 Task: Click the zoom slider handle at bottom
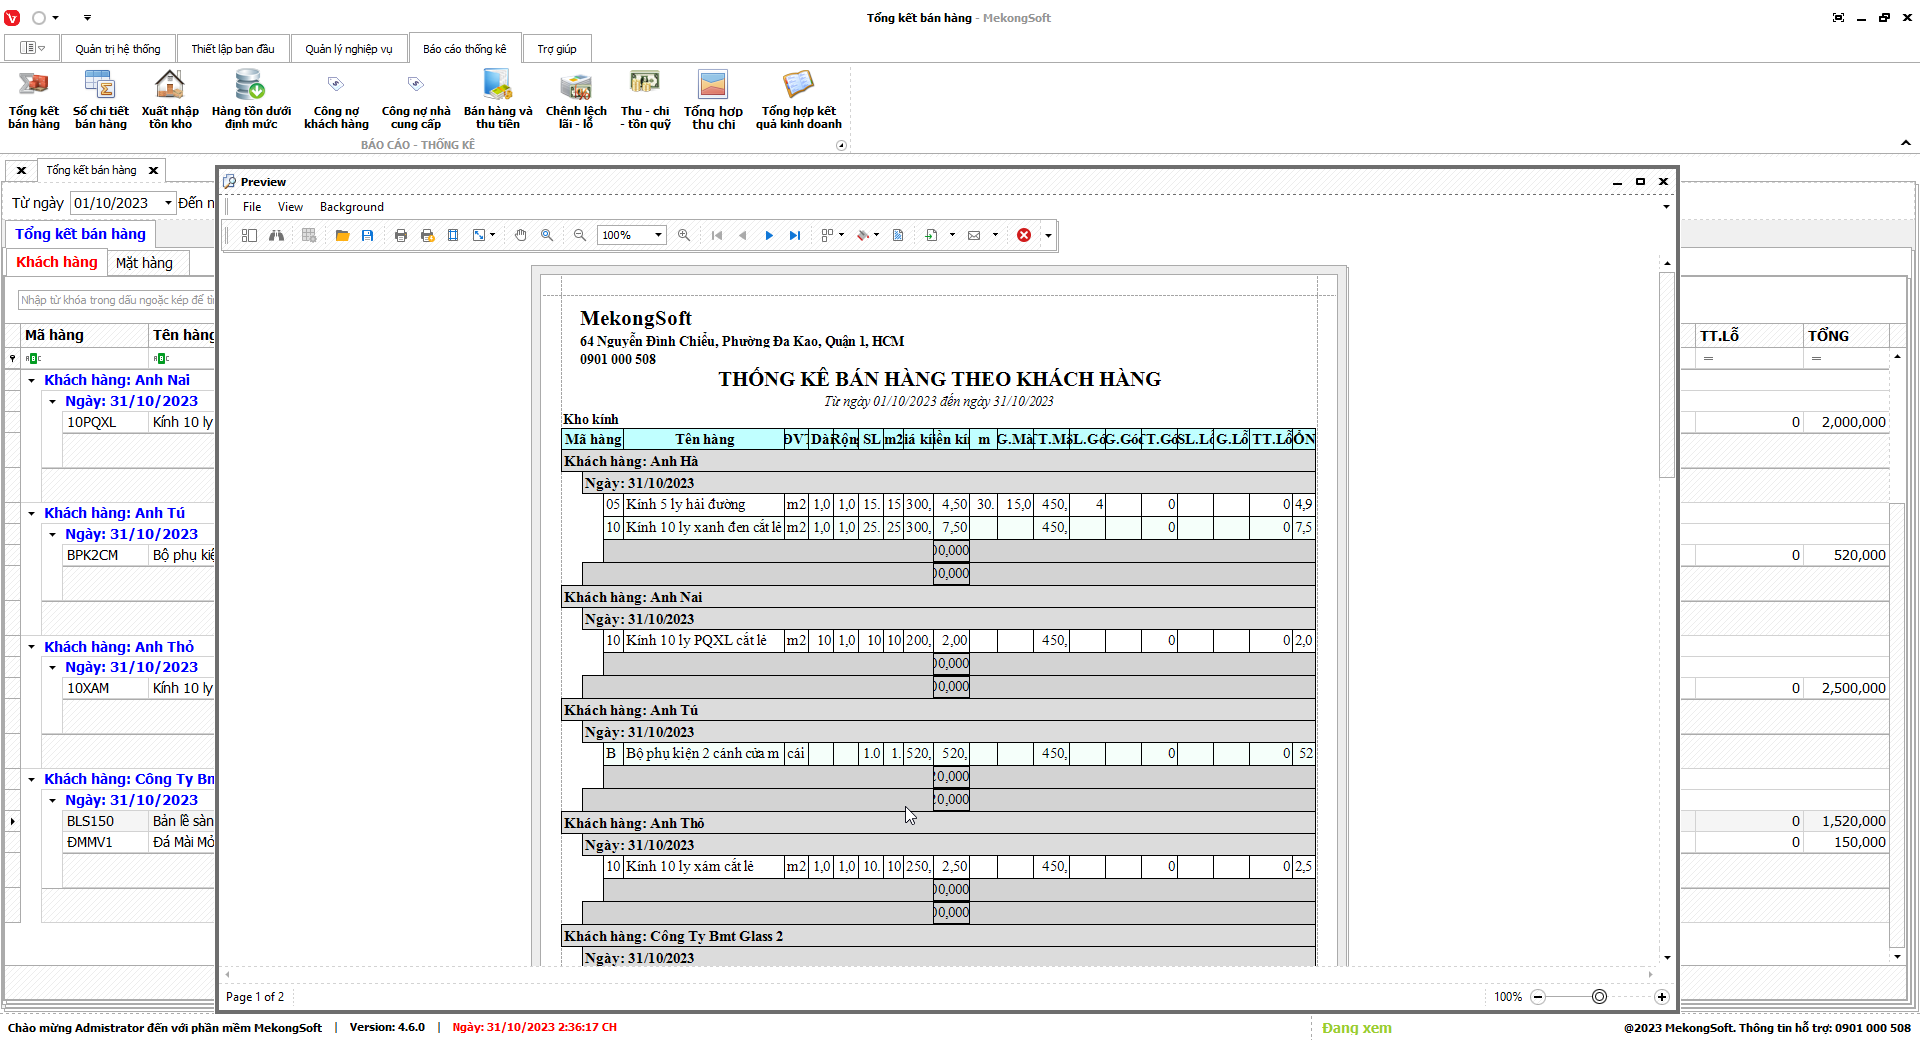1599,997
